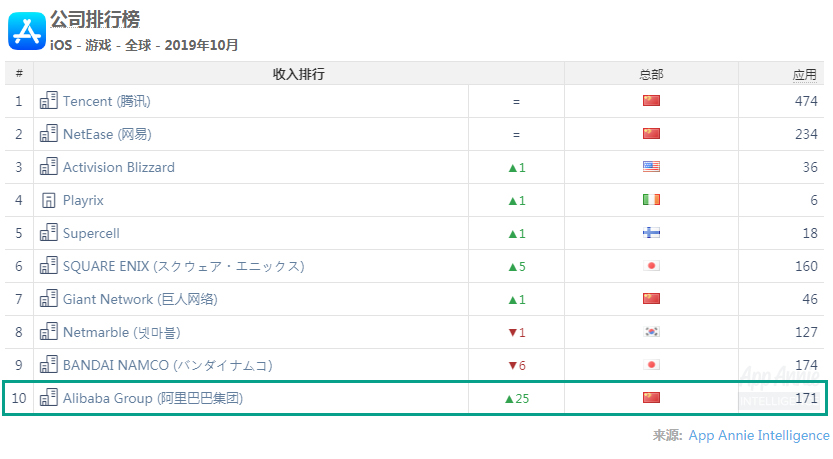Click the App Store icon at top left
The height and width of the screenshot is (459, 833).
(27, 31)
